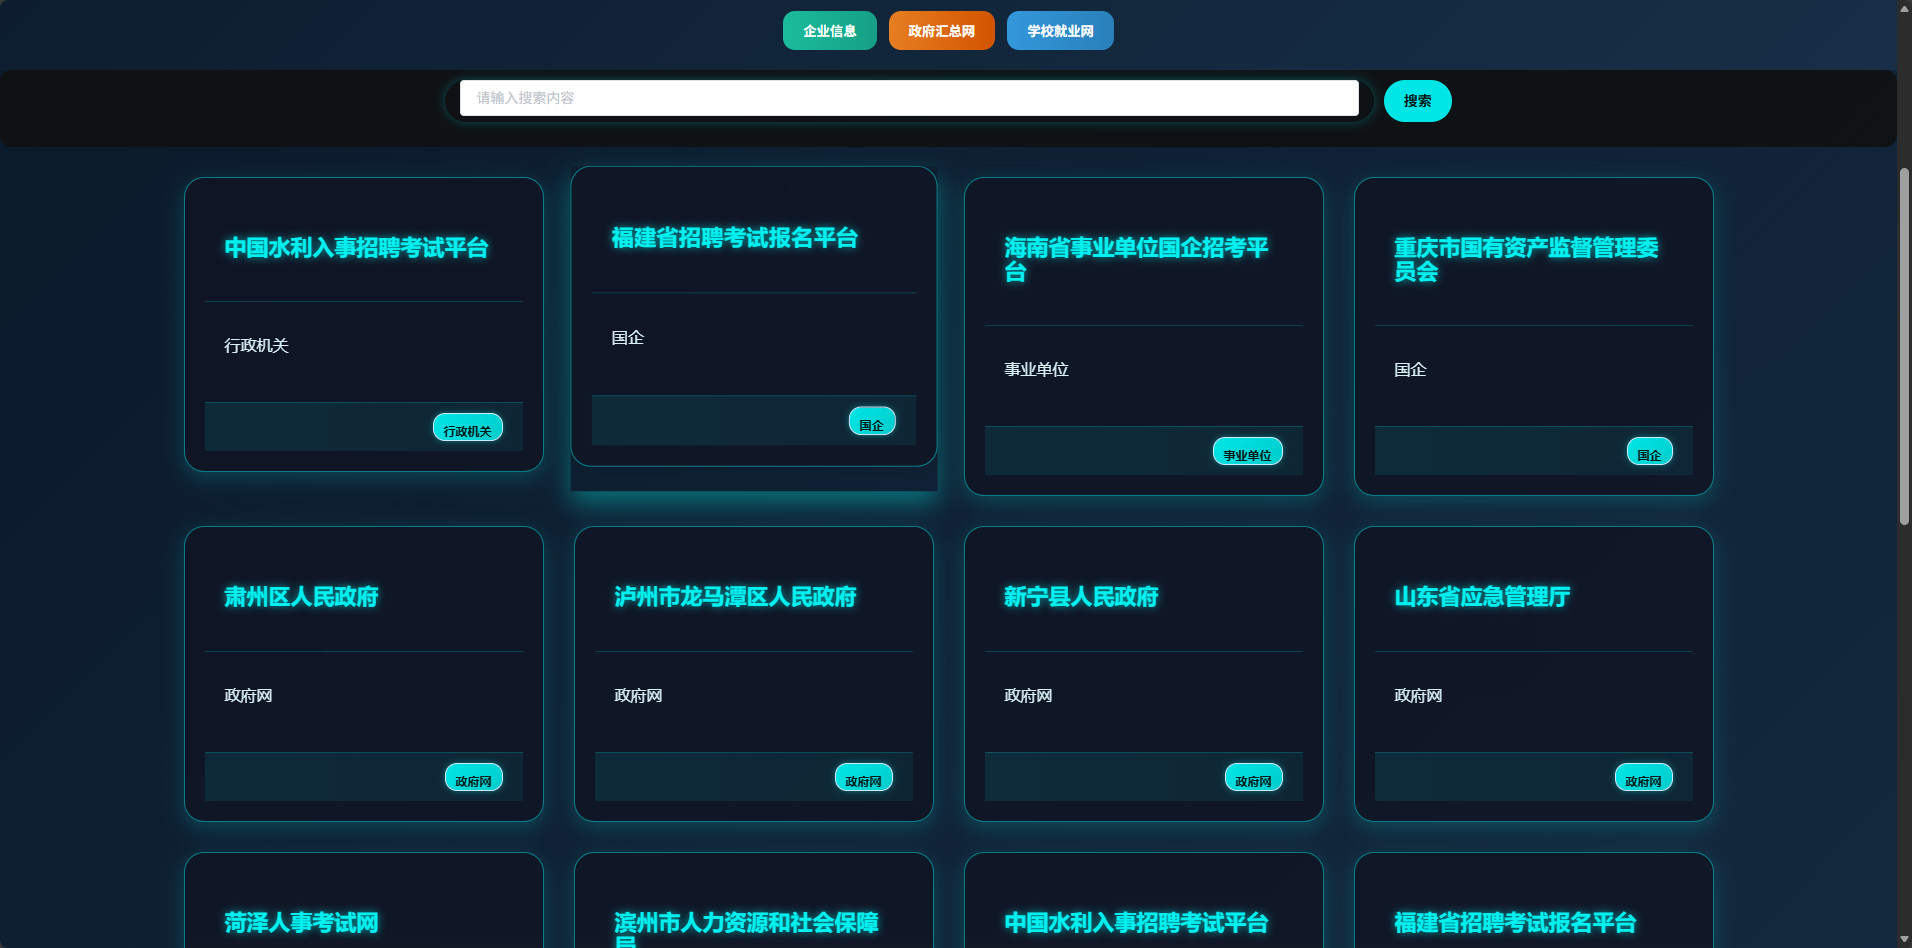The width and height of the screenshot is (1912, 948).
Task: Click 政府网 description text in 山东省 card
Action: (x=1418, y=696)
